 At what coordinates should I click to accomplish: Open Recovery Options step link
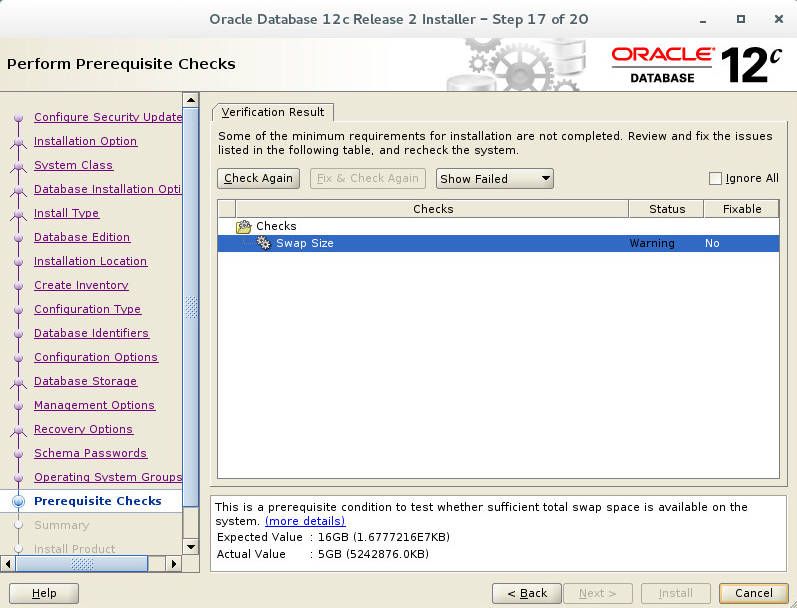click(x=83, y=429)
